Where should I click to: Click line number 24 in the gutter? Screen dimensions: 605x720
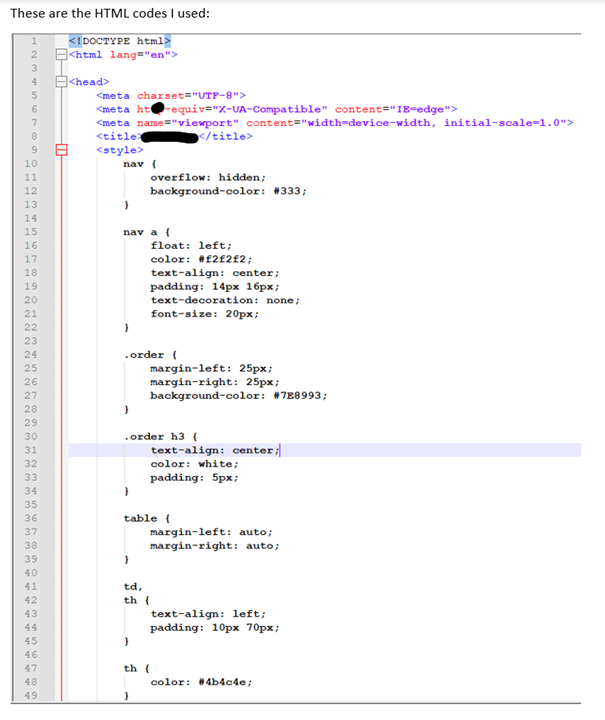coord(31,355)
